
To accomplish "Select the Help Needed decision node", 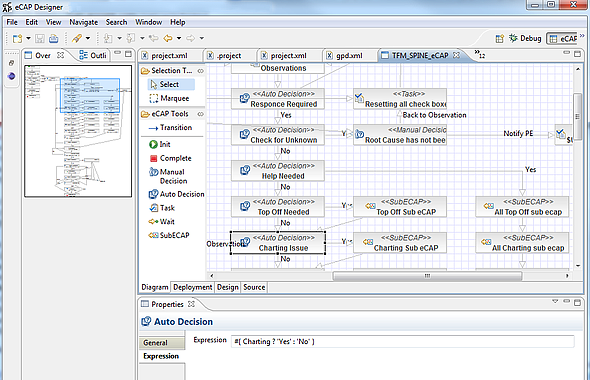I will pyautogui.click(x=278, y=171).
